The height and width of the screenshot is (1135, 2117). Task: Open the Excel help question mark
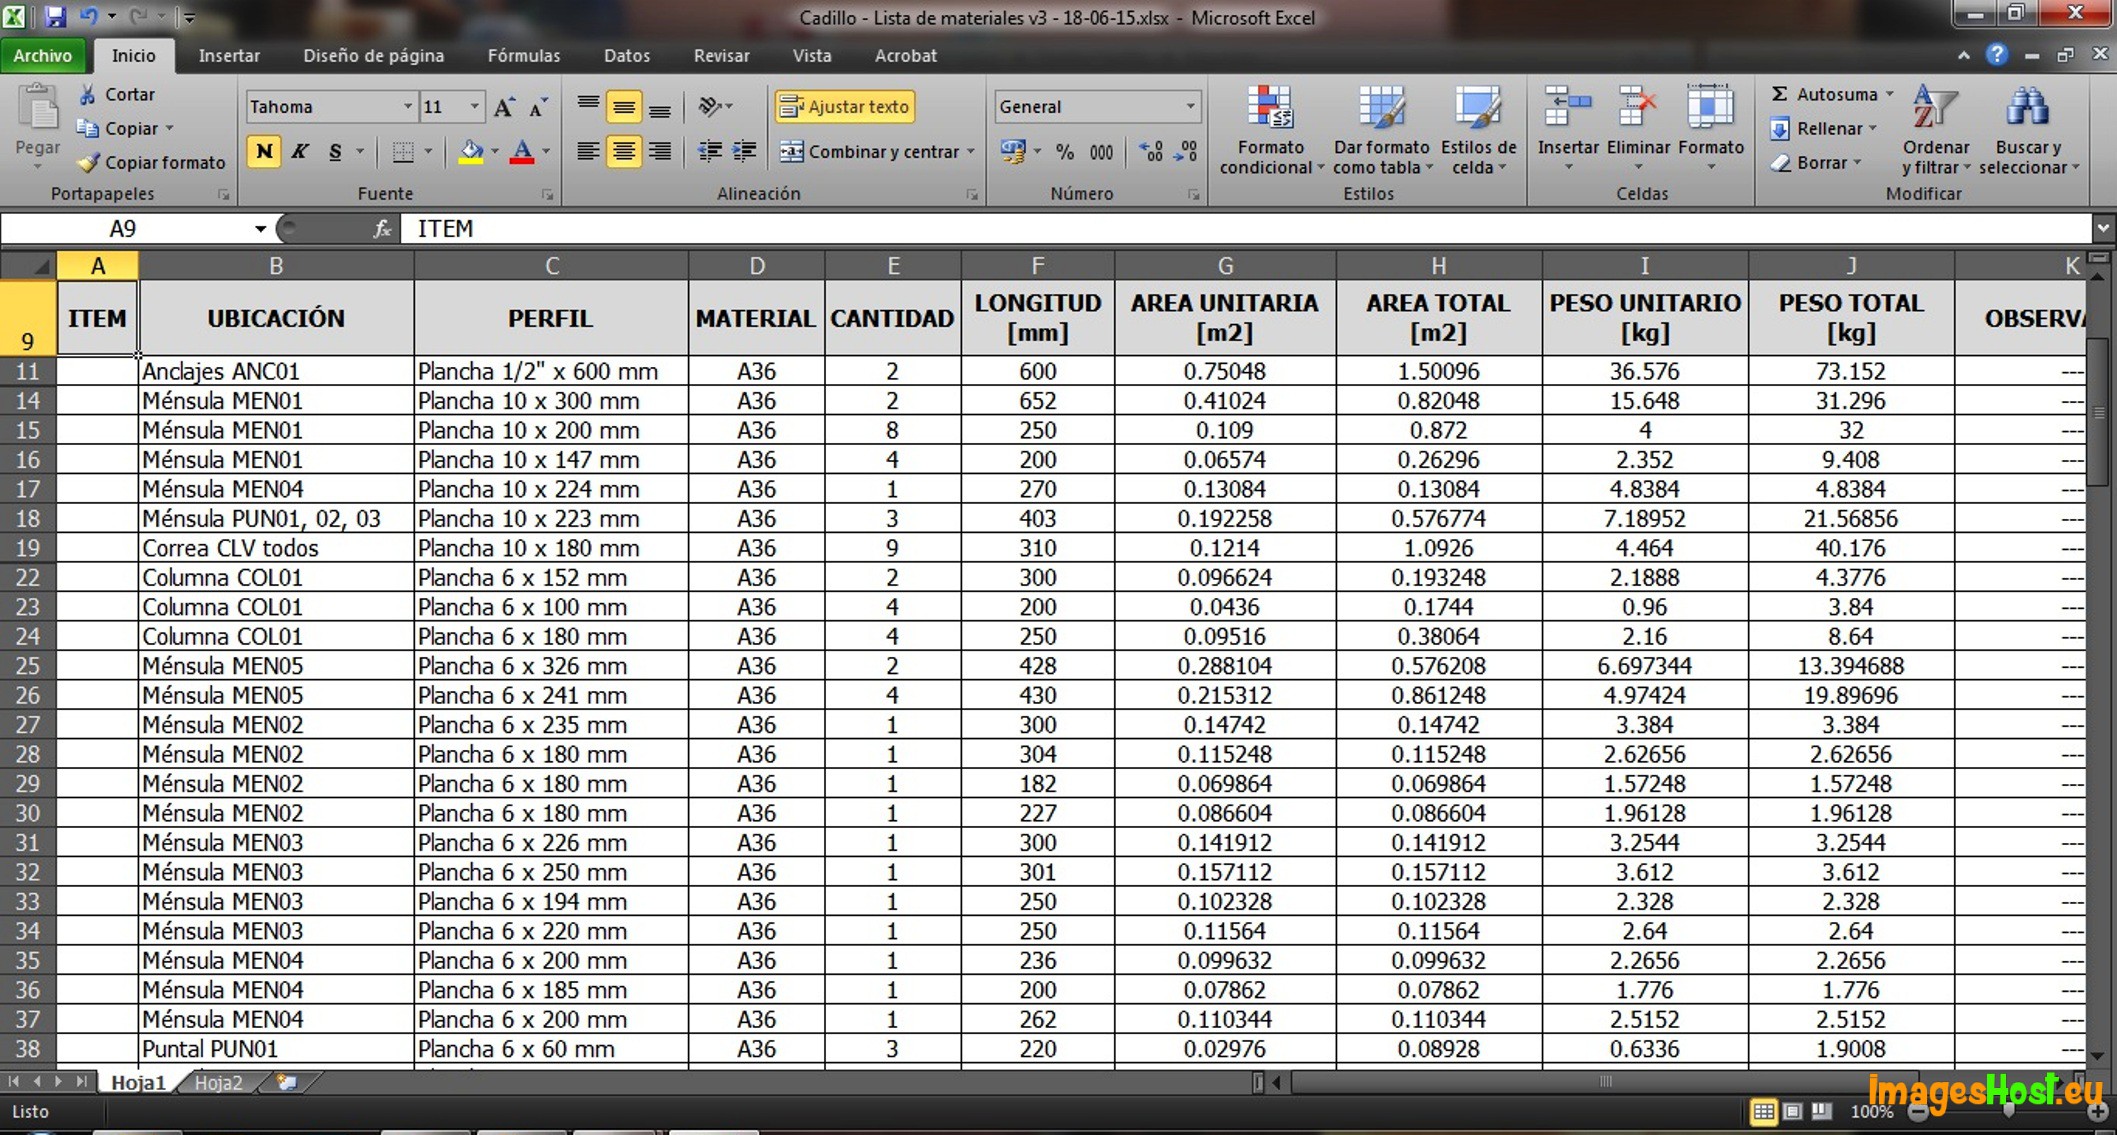click(1997, 55)
